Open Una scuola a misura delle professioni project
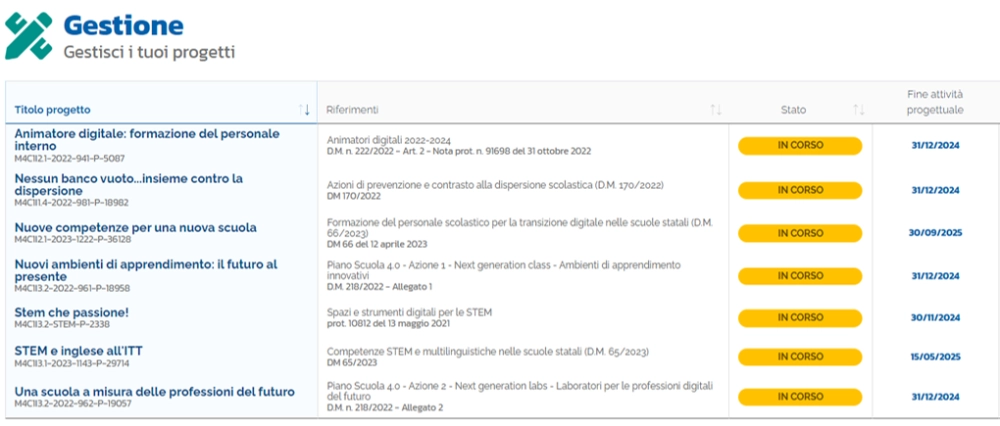This screenshot has width=1000, height=426. (154, 390)
